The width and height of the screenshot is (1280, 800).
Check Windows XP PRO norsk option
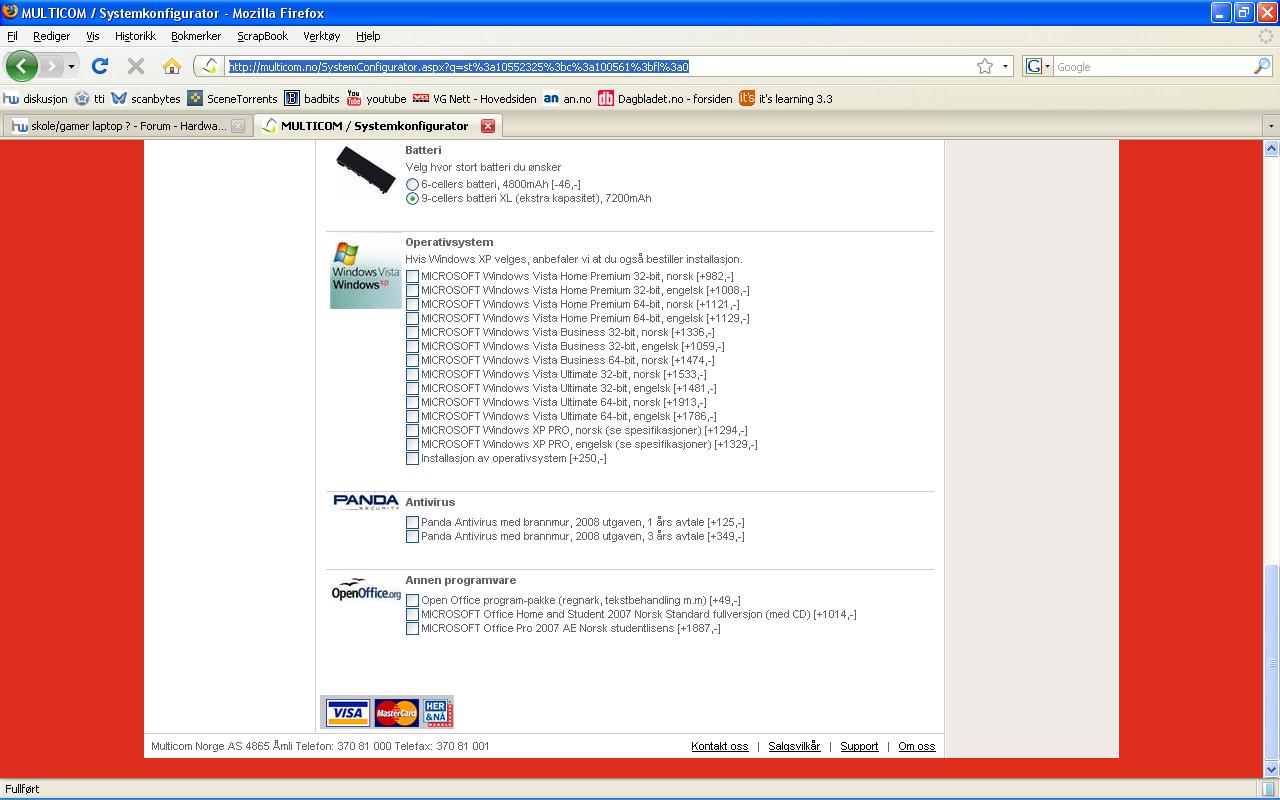[412, 431]
